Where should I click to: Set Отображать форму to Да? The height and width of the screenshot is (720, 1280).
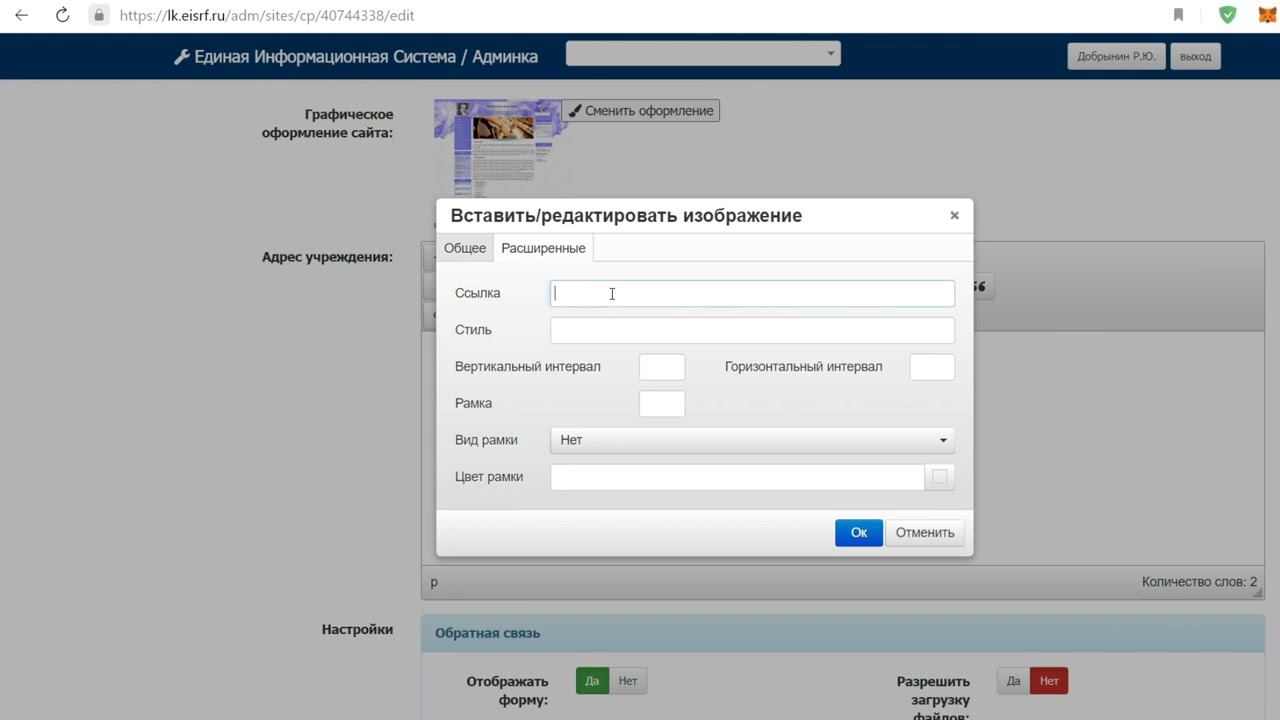[x=592, y=681]
